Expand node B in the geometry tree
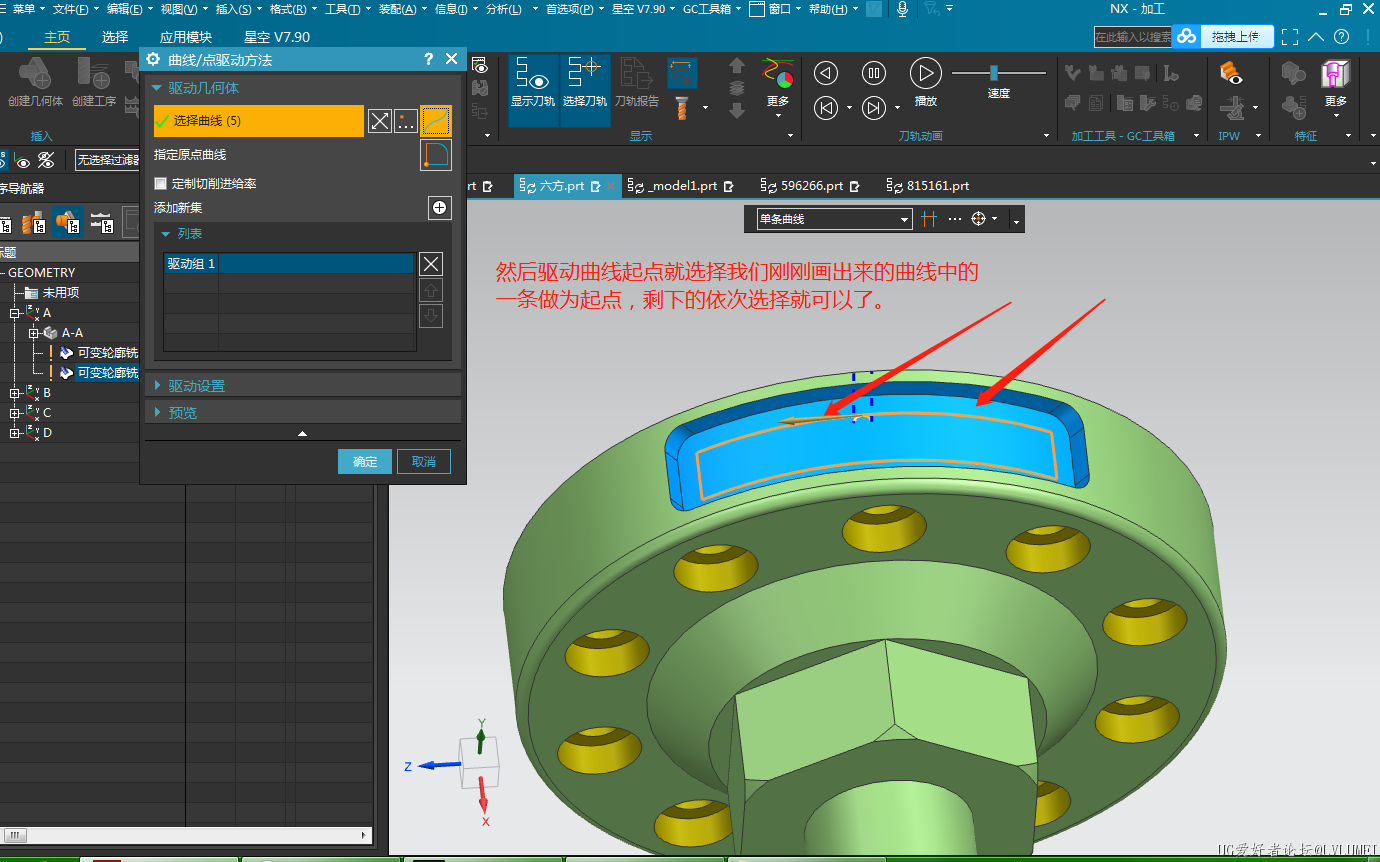The height and width of the screenshot is (862, 1380). (15, 393)
